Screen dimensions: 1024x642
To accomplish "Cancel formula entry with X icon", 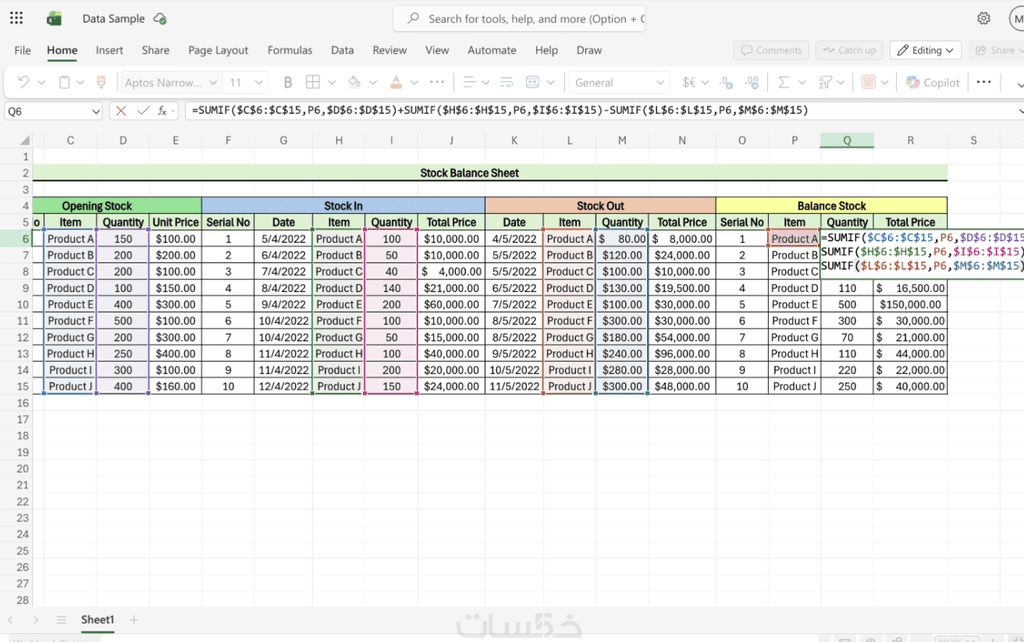I will (x=121, y=111).
